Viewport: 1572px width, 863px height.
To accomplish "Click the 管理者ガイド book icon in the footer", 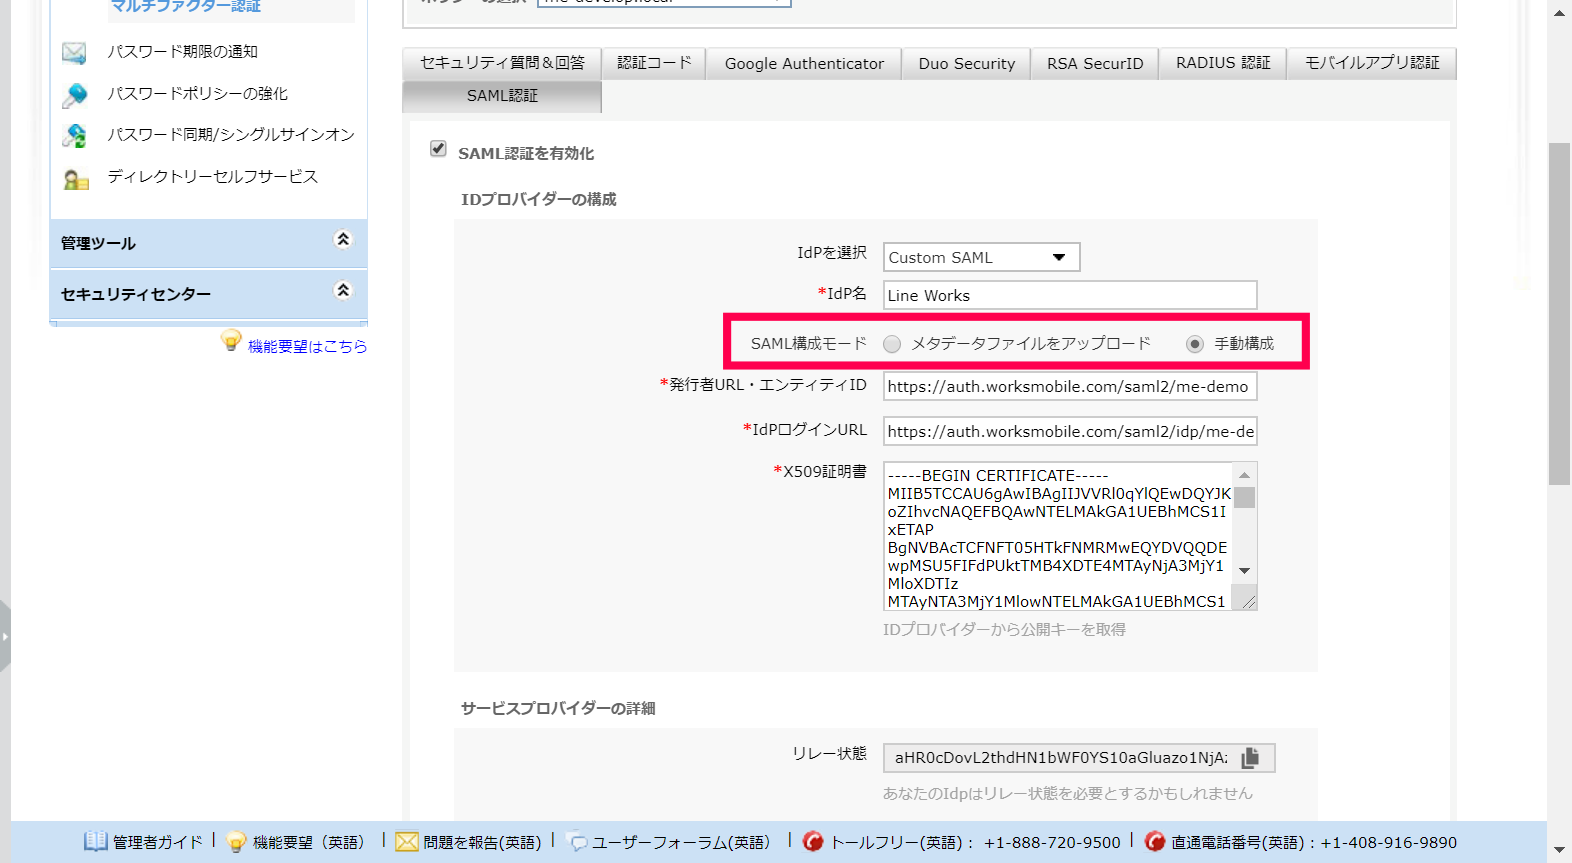I will (x=95, y=841).
